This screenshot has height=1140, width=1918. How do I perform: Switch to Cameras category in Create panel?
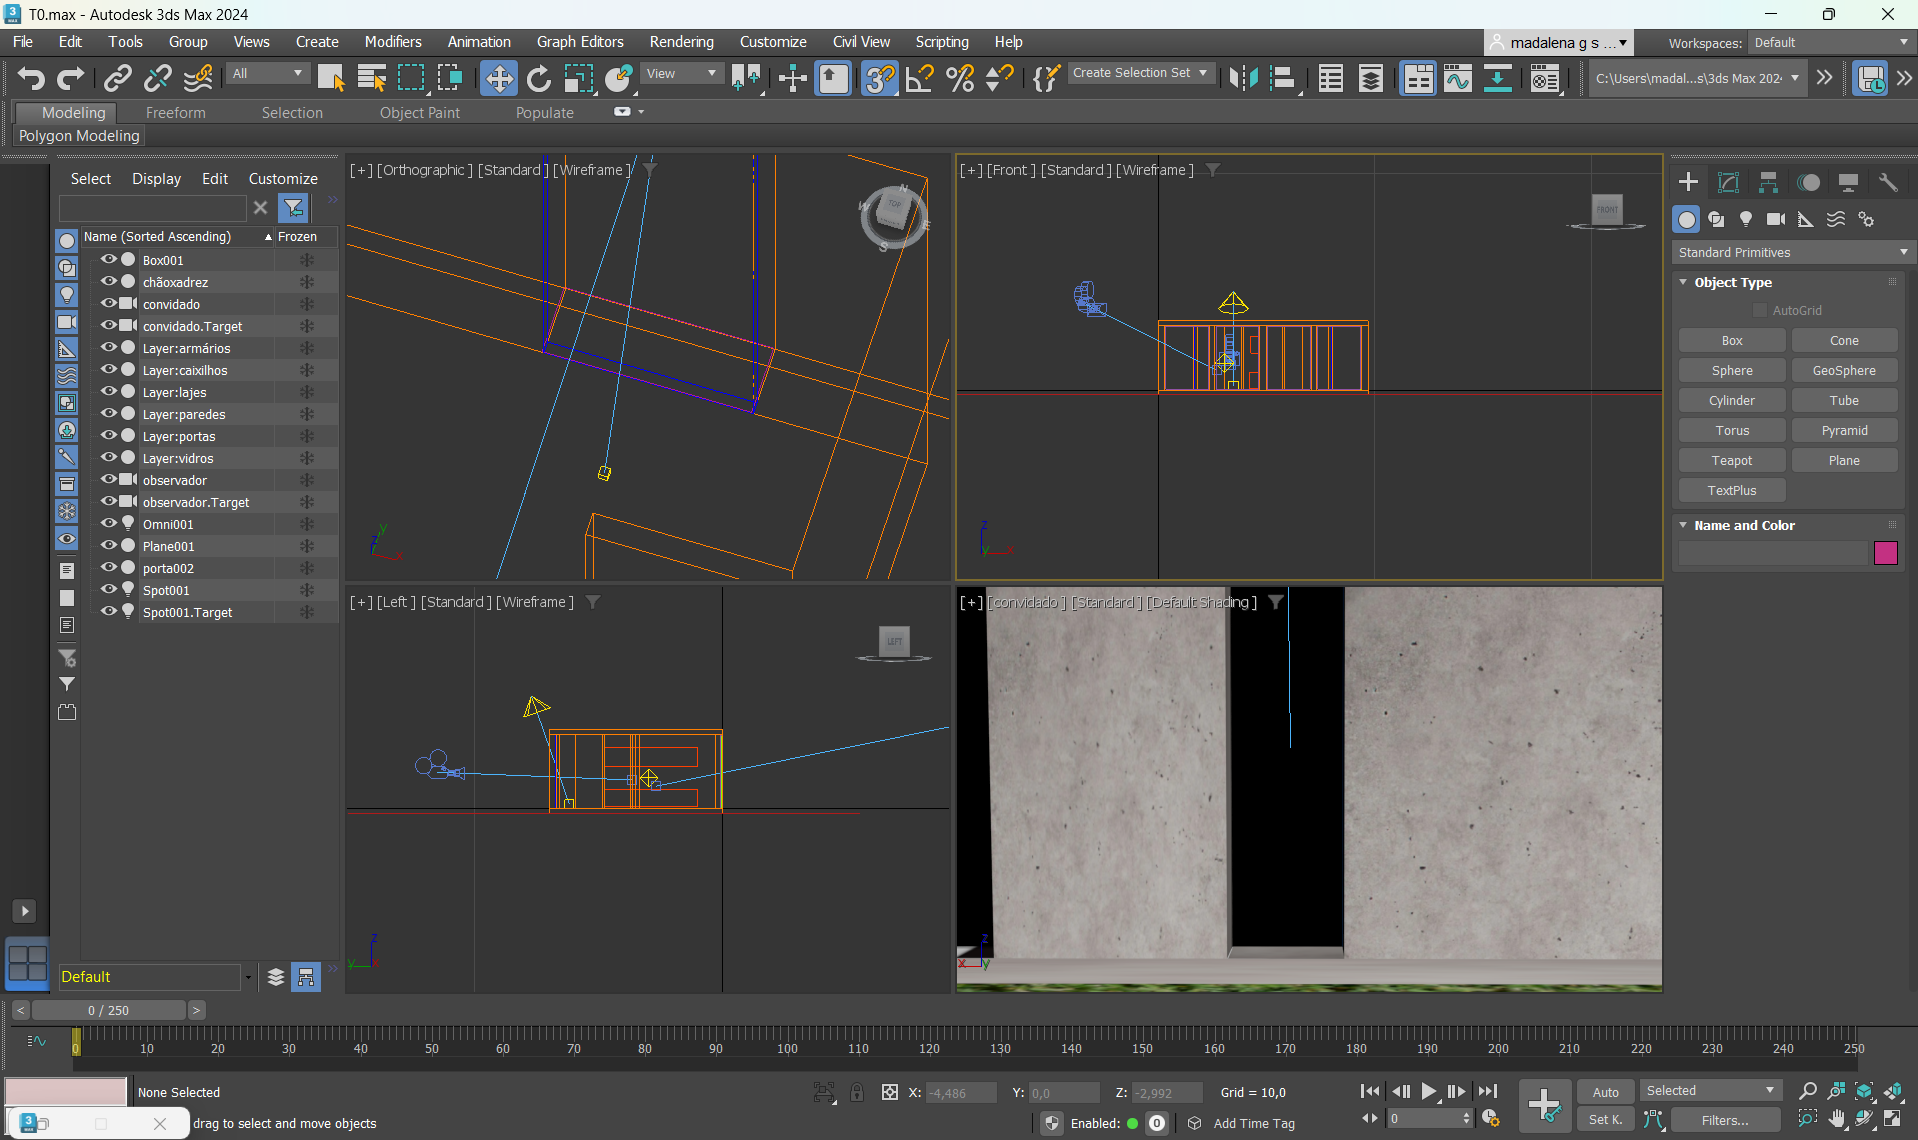coord(1776,219)
